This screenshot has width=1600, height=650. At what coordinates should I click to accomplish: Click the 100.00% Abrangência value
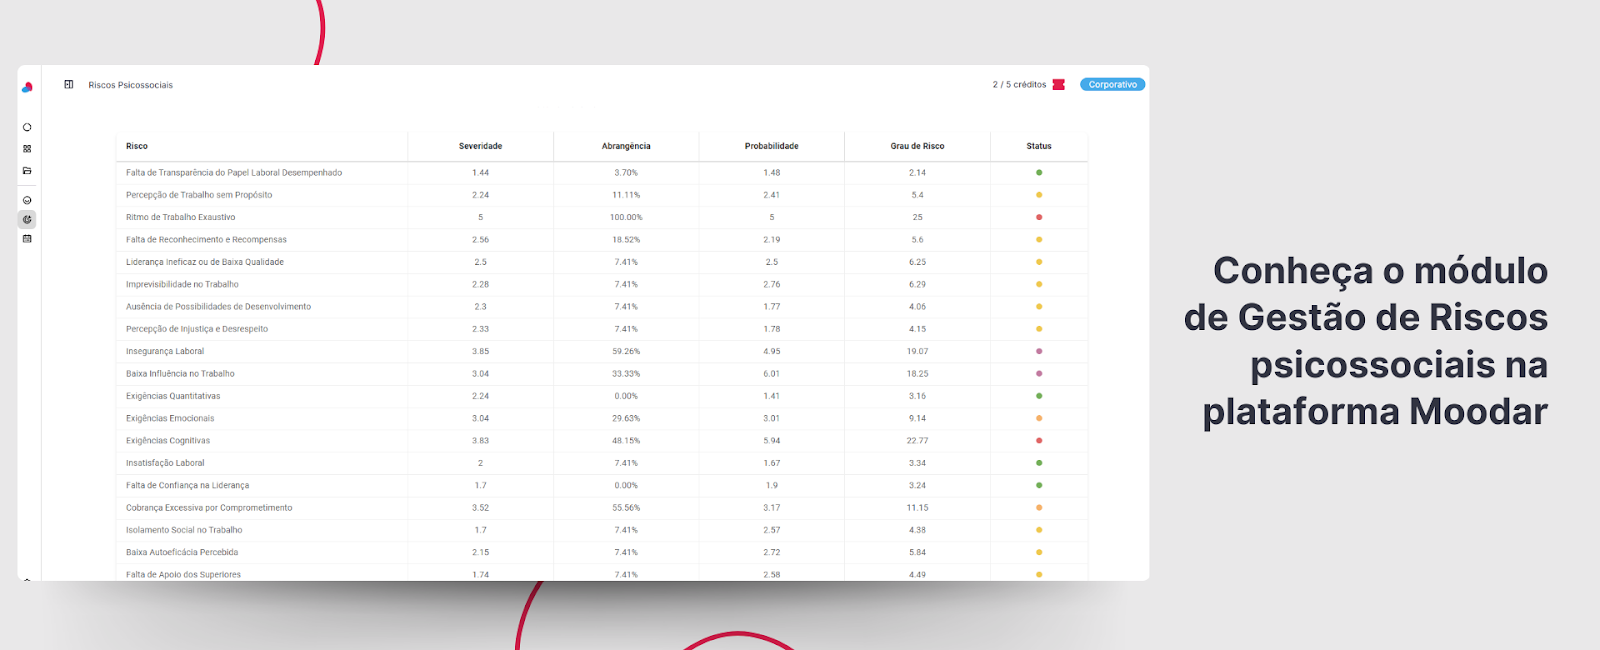pyautogui.click(x=626, y=217)
